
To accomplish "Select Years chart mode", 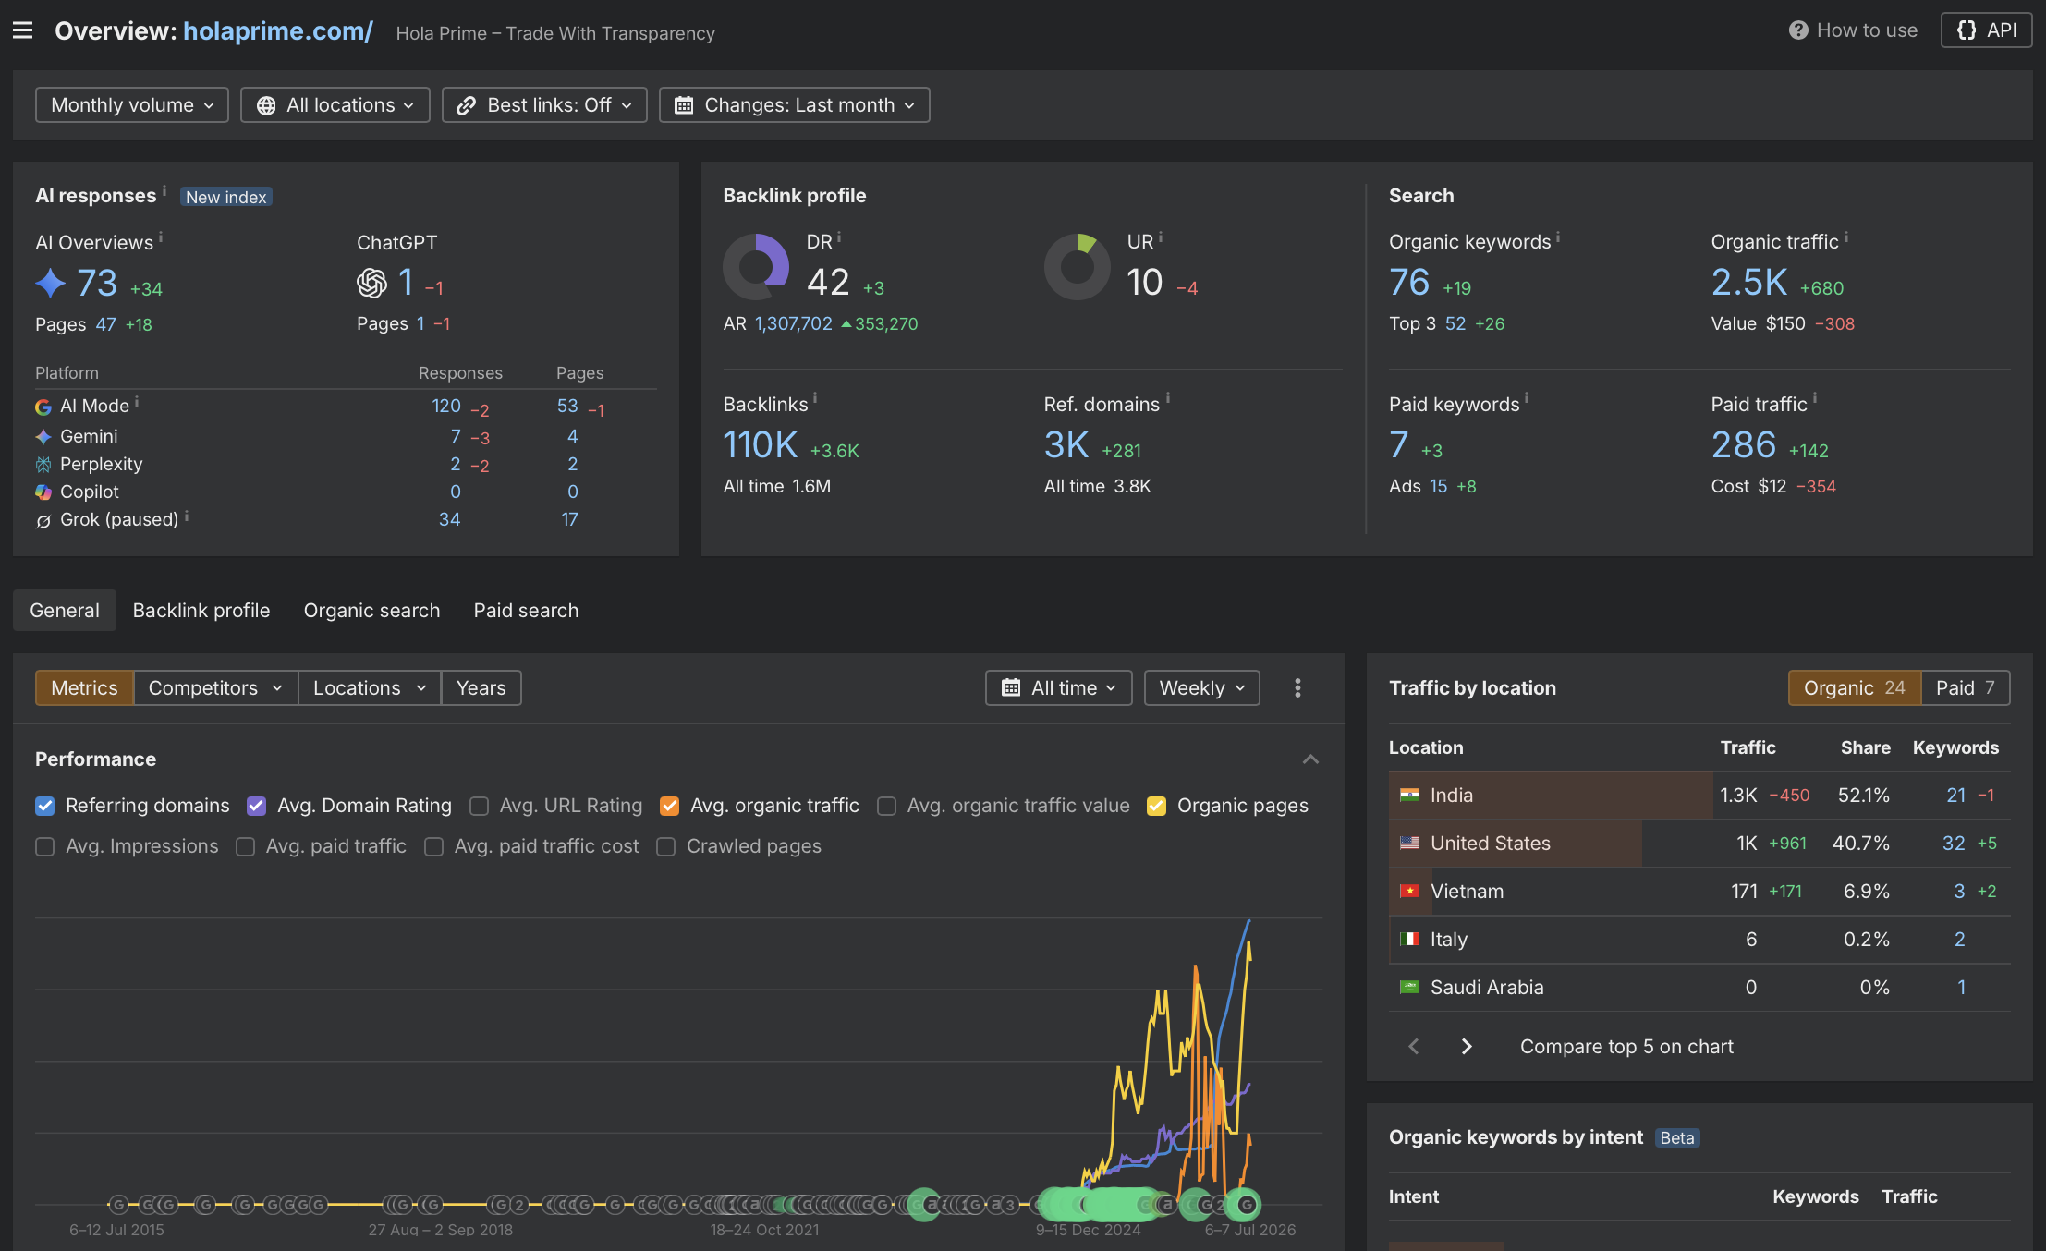I will click(x=481, y=688).
